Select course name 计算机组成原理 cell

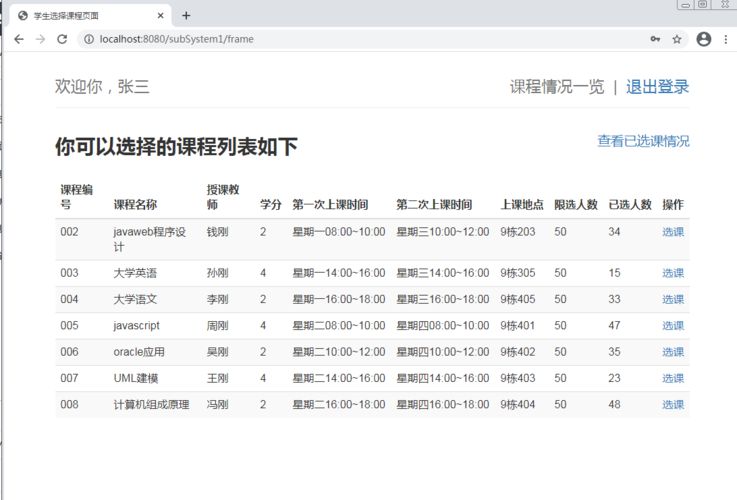coord(151,405)
